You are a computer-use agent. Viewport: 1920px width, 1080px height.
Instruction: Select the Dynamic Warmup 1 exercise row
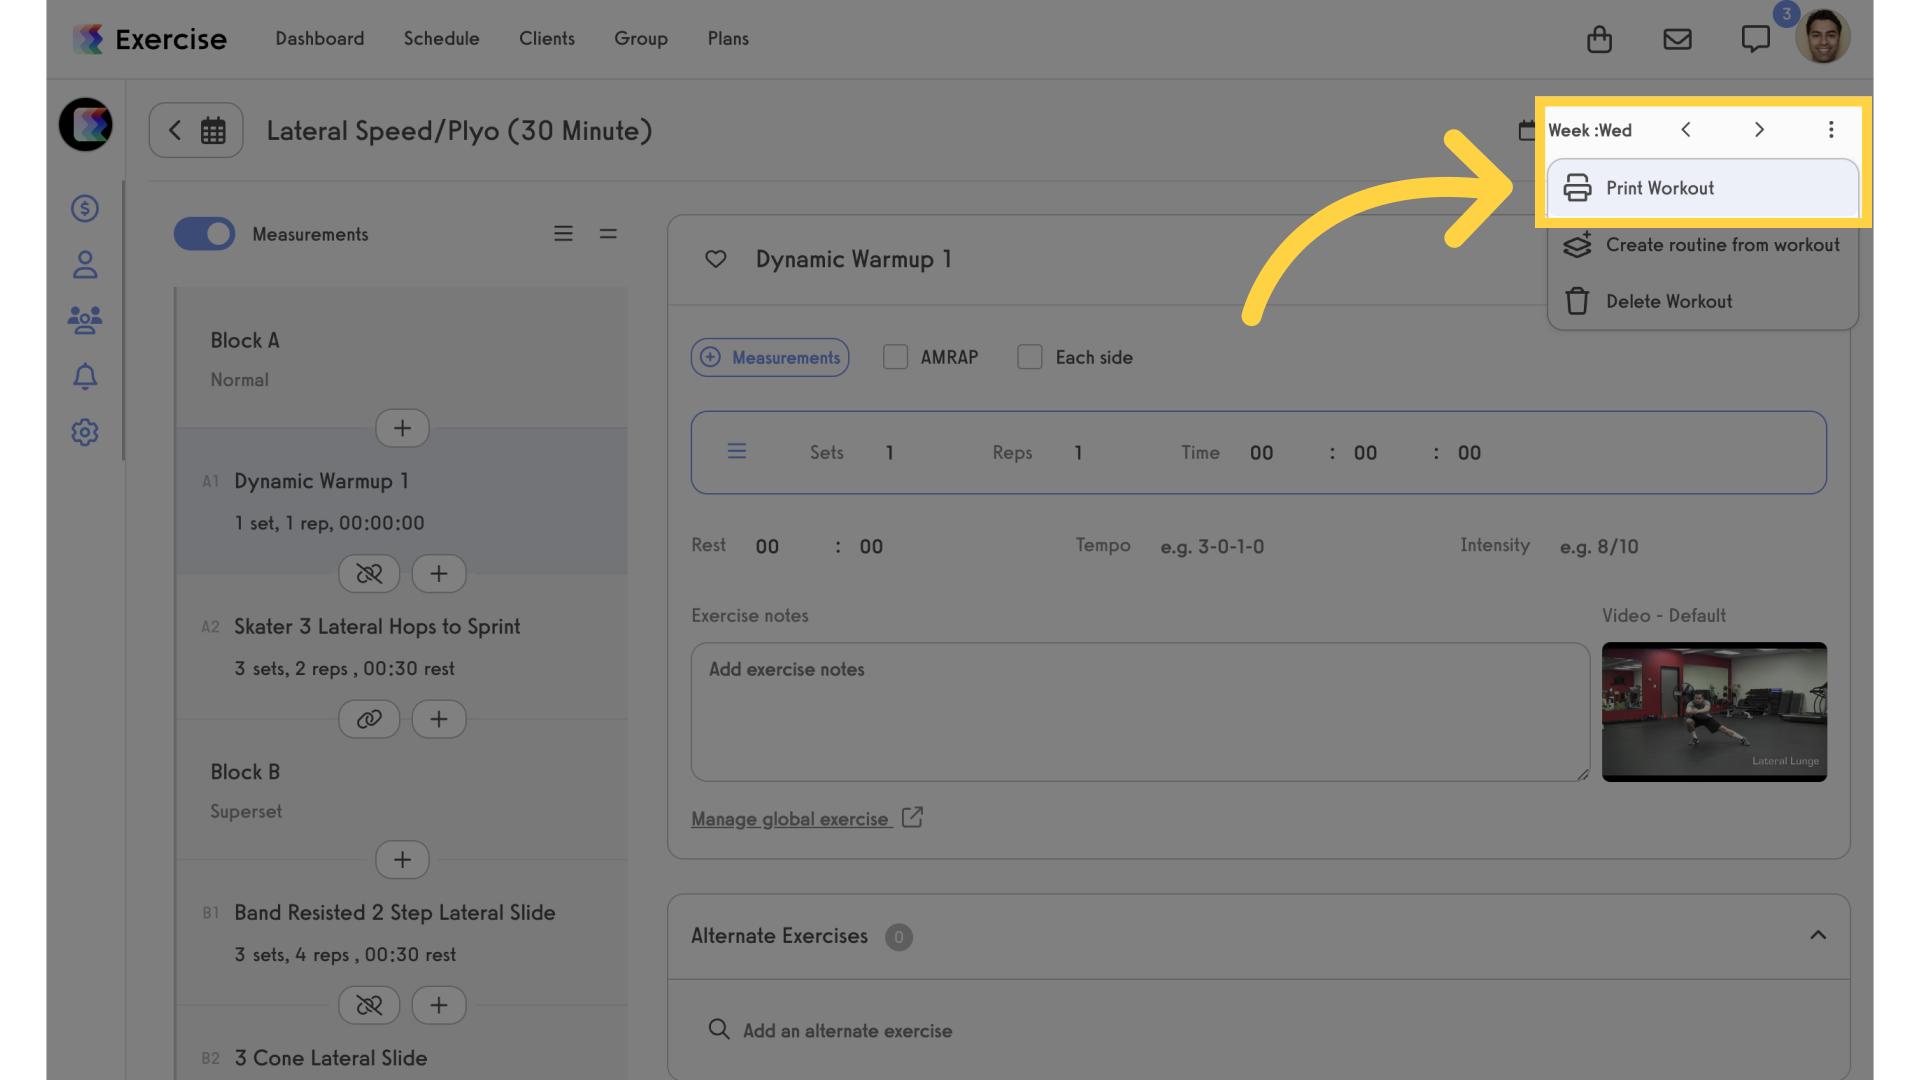(x=402, y=501)
